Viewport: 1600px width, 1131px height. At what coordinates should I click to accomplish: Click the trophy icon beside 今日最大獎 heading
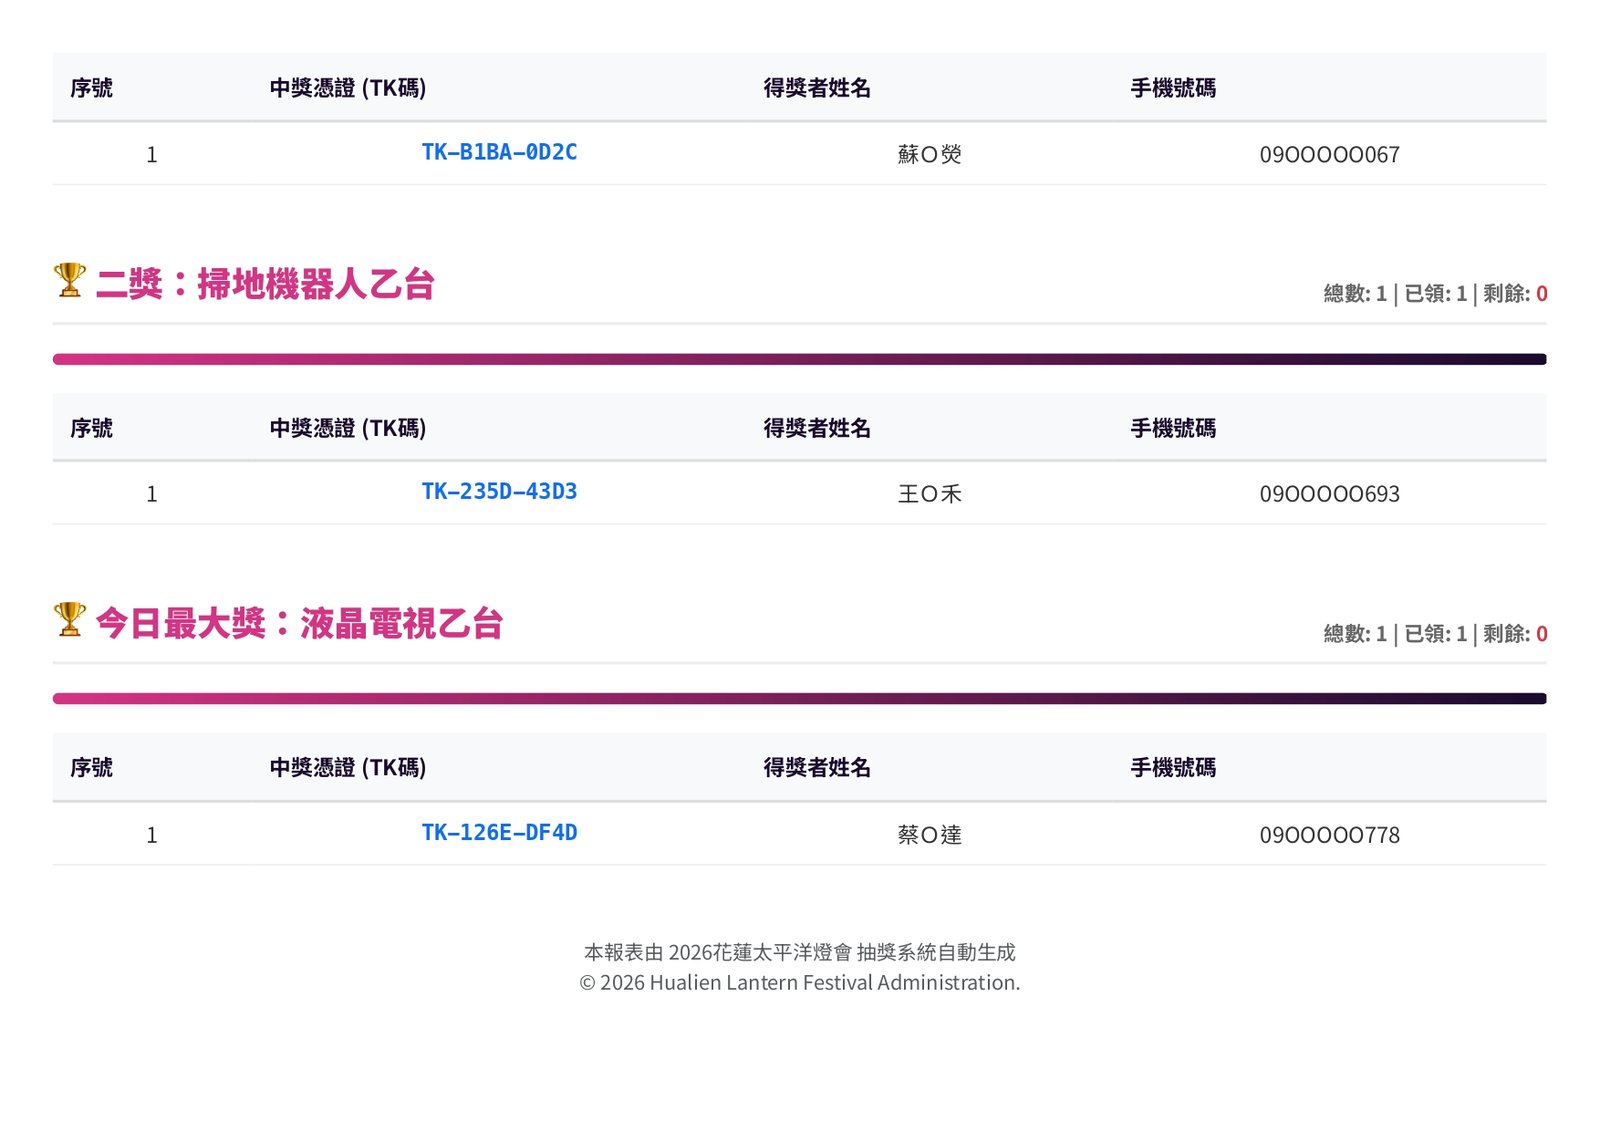point(70,620)
